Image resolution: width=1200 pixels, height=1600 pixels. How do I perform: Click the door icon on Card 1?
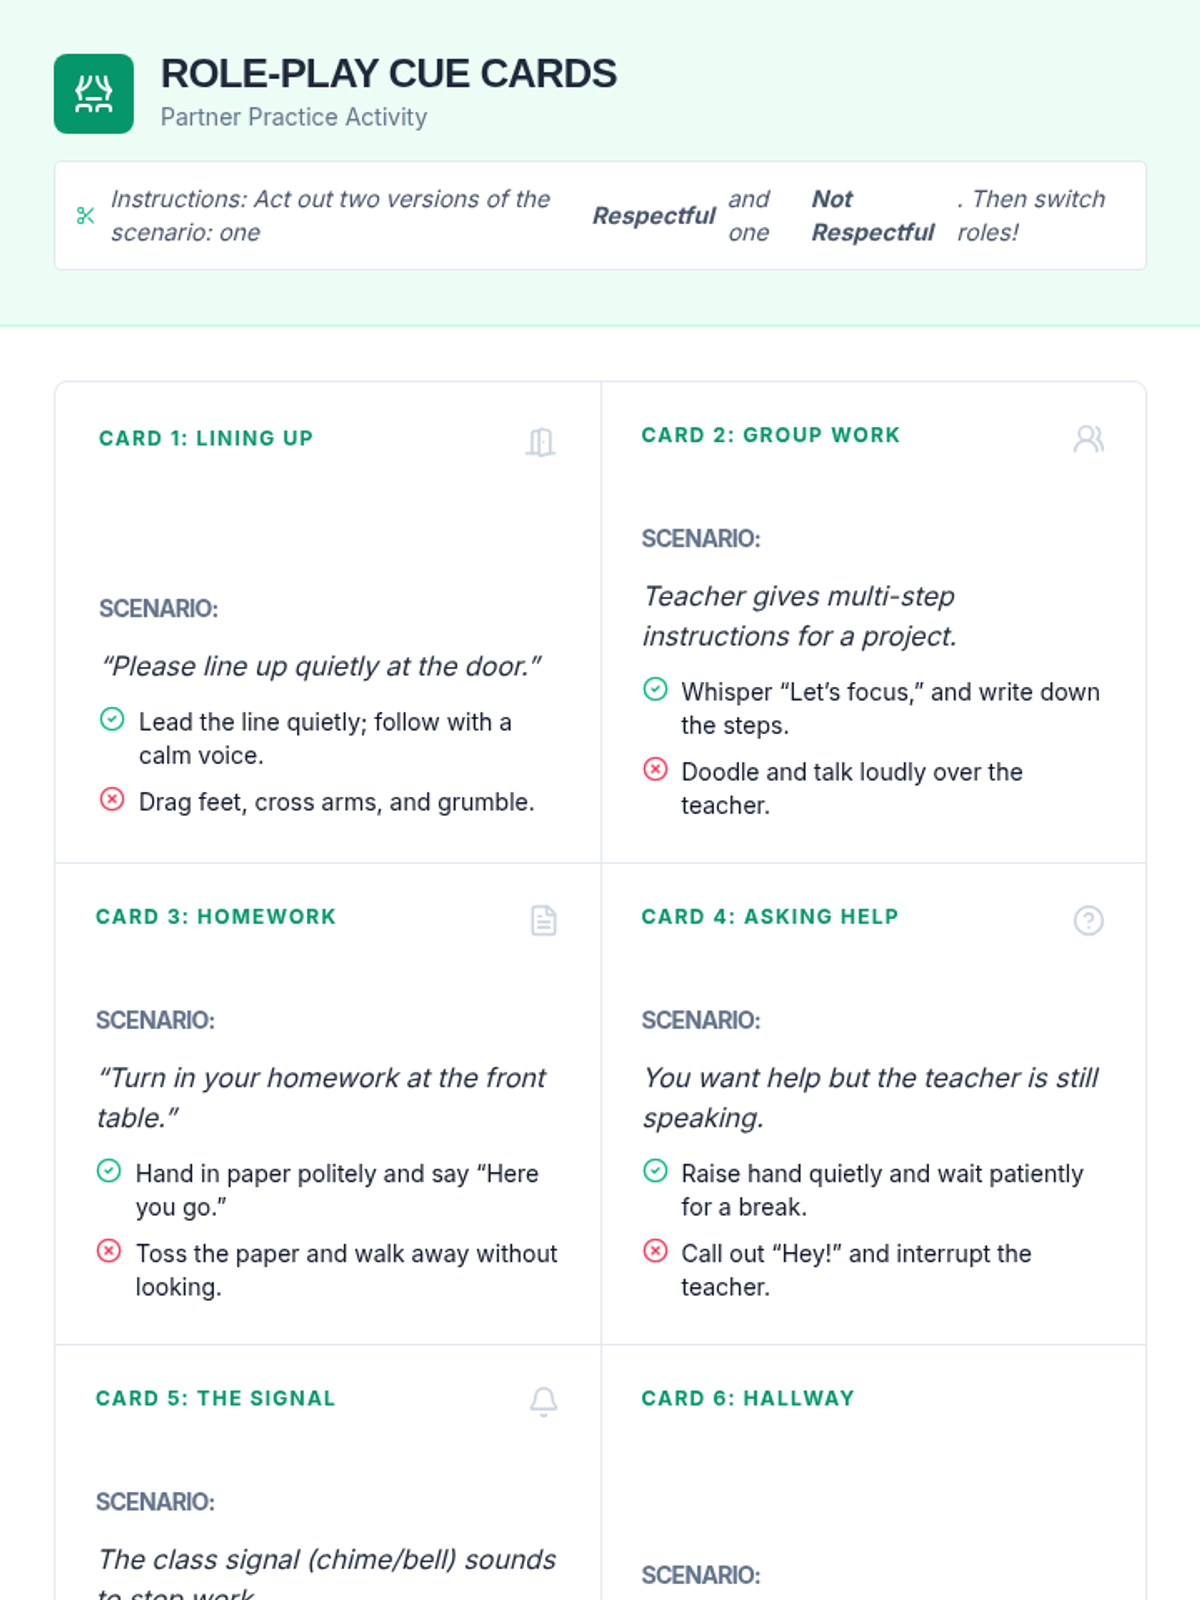[x=541, y=441]
